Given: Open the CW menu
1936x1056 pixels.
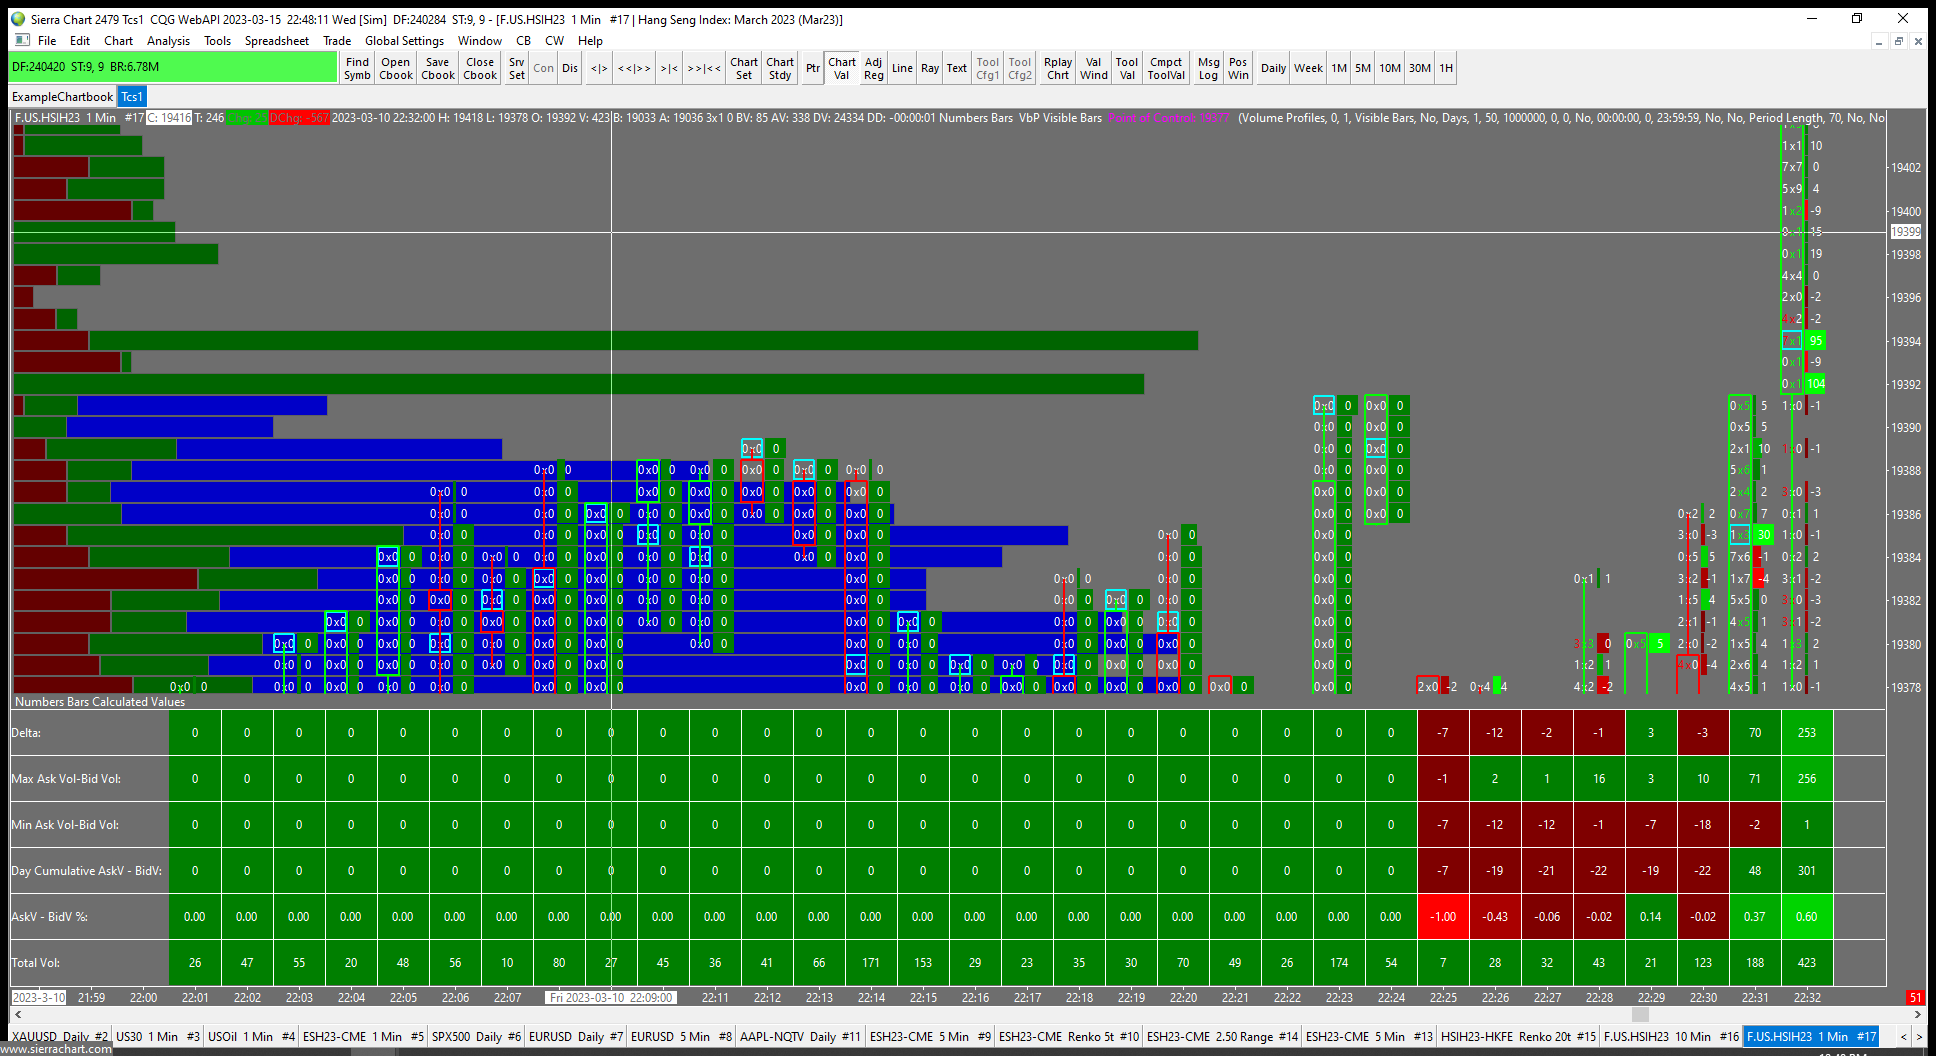Looking at the screenshot, I should coord(555,41).
